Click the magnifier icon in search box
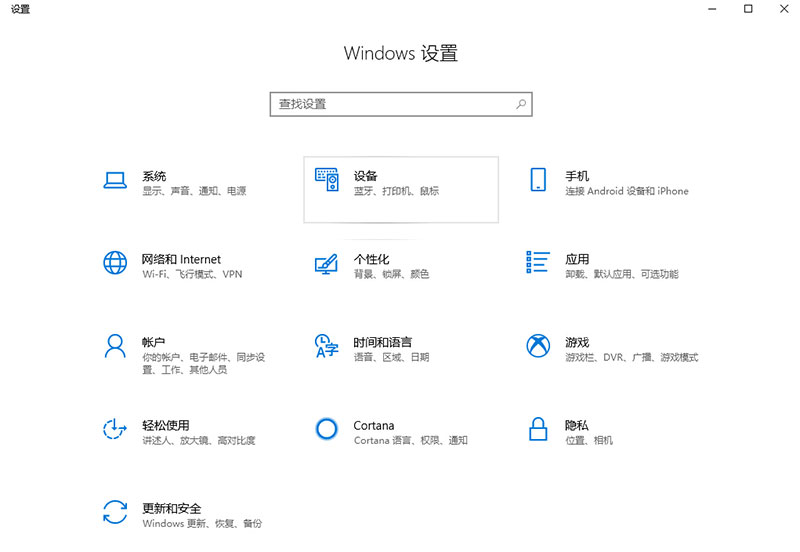The height and width of the screenshot is (552, 800). coord(521,104)
